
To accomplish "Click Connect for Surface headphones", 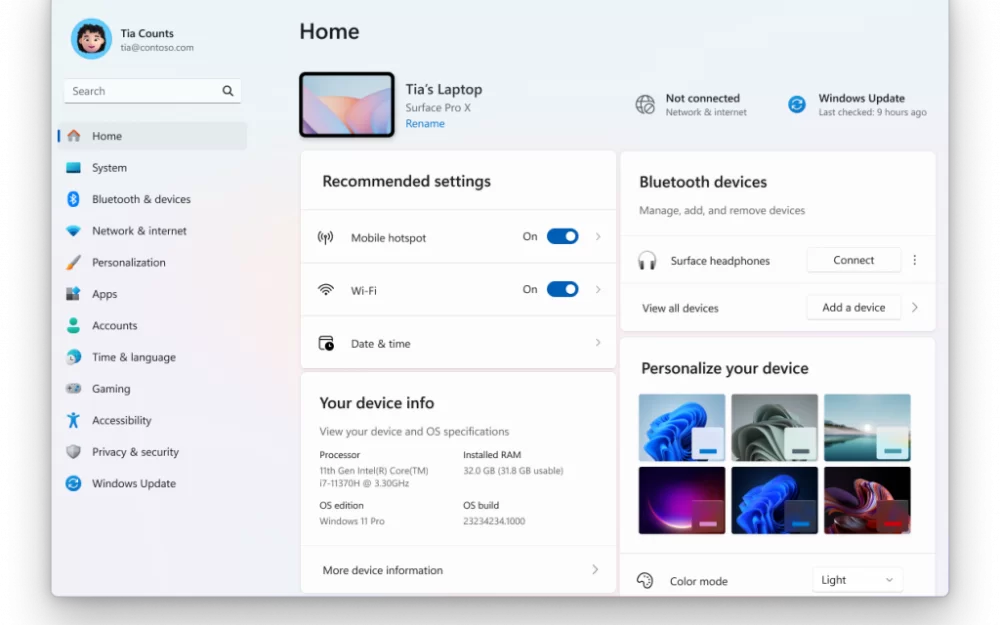I will pos(853,260).
